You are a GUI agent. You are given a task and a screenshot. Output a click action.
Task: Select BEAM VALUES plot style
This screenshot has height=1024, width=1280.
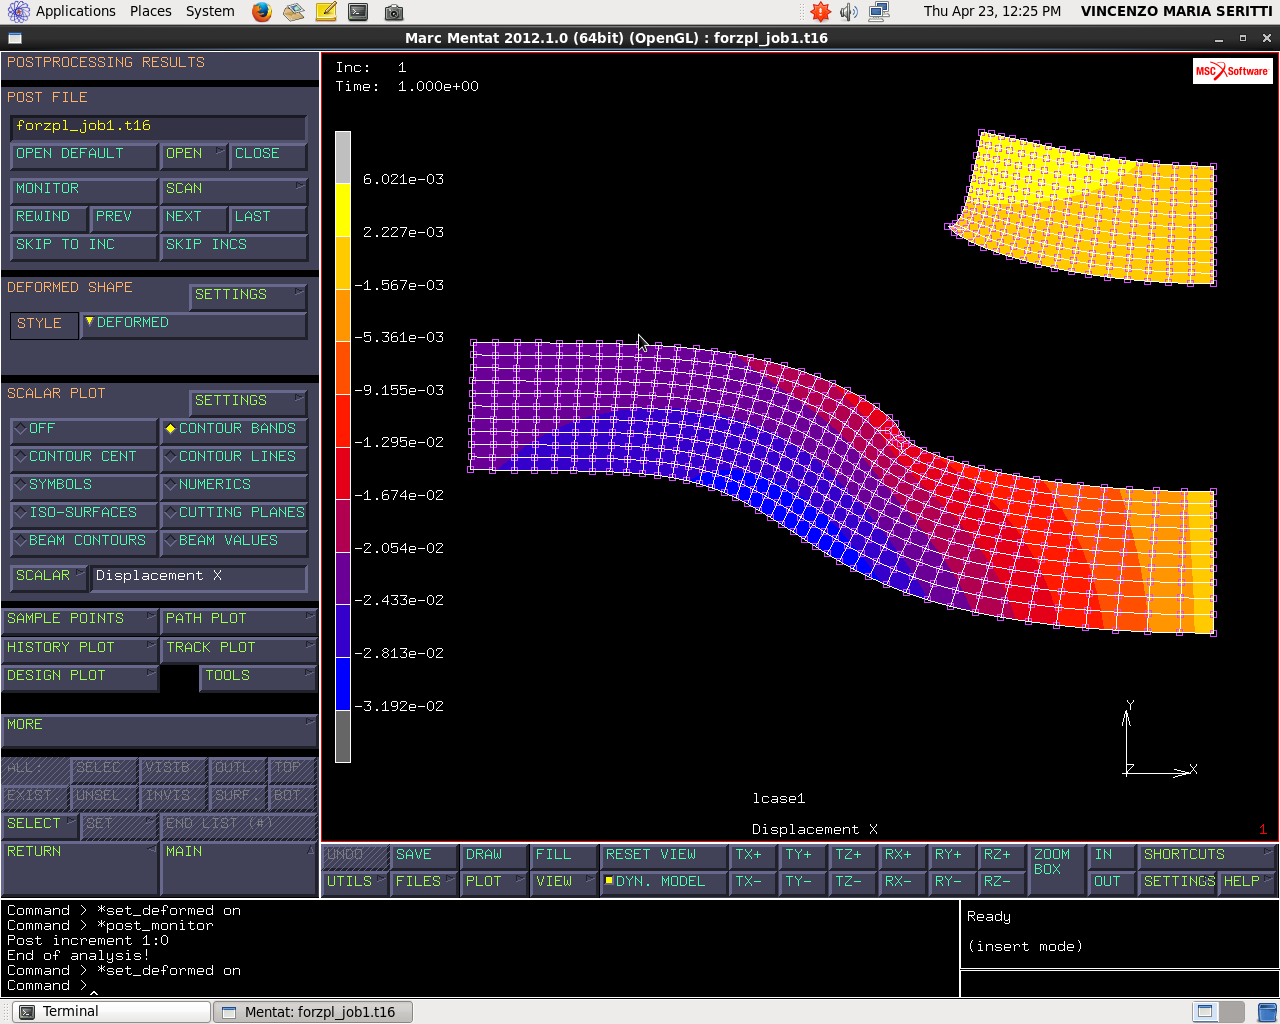[234, 541]
